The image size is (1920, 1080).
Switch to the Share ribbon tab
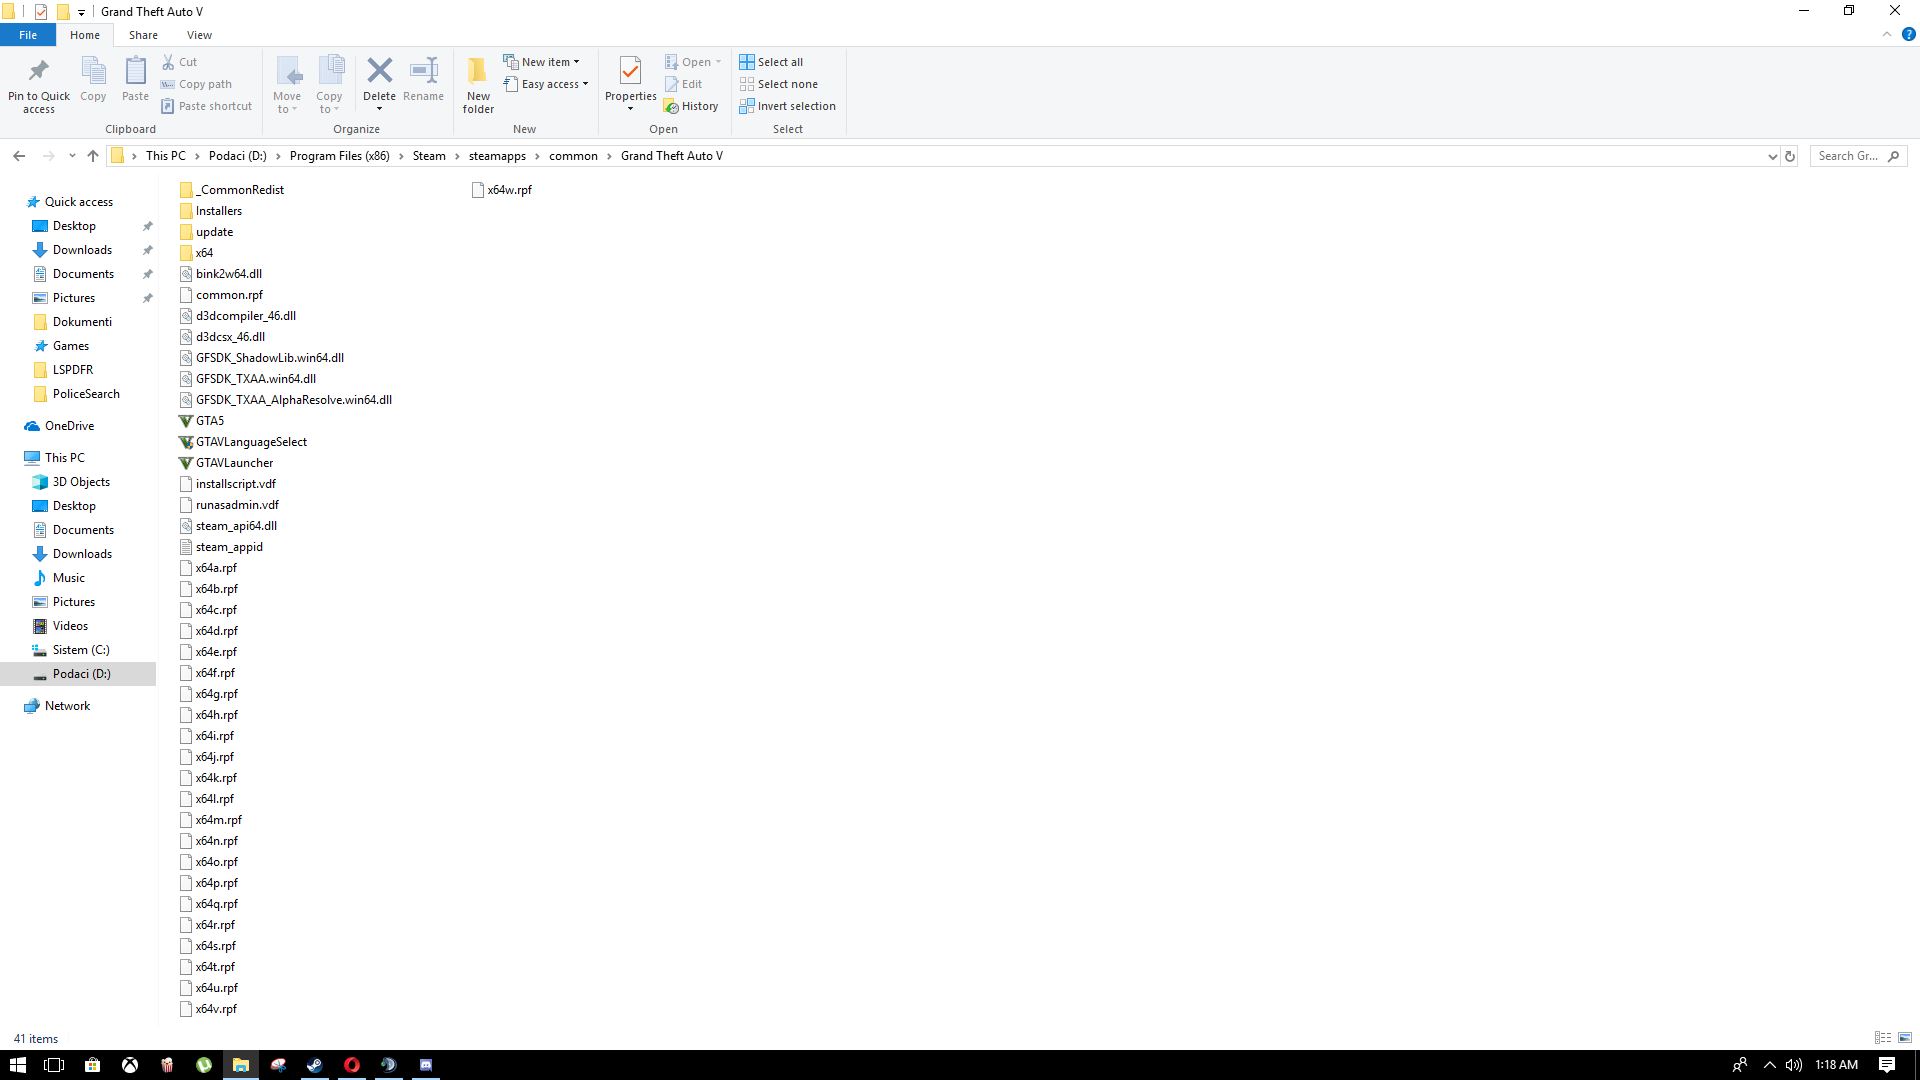(x=143, y=35)
